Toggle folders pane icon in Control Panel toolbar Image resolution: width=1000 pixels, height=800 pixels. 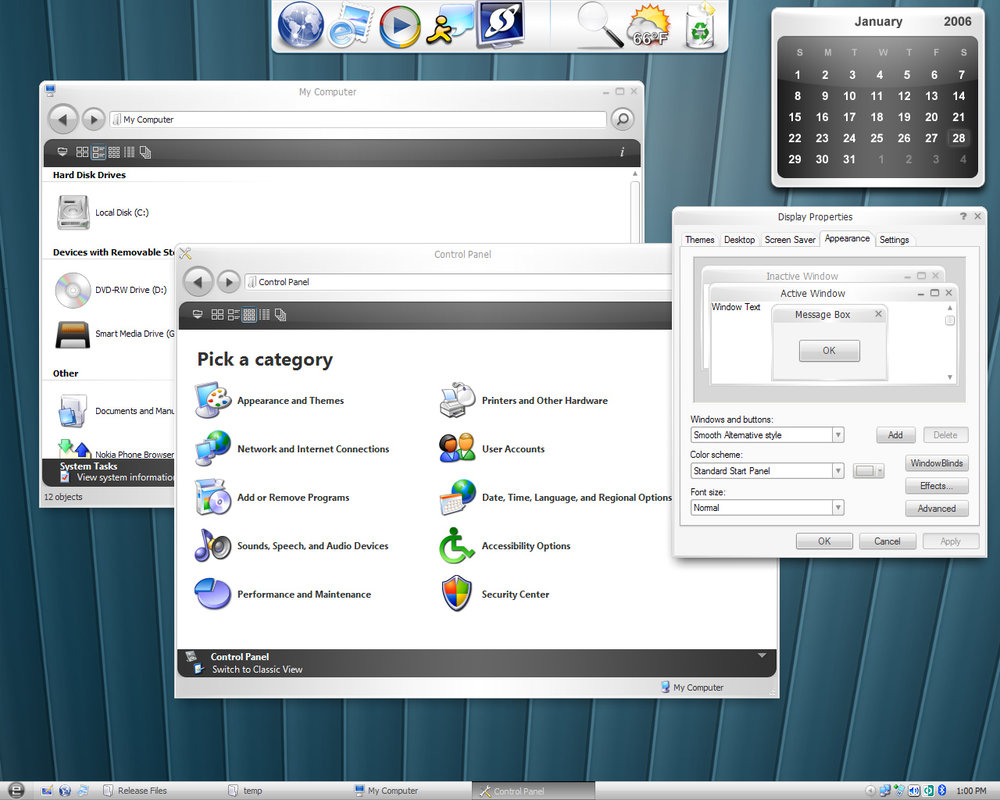pos(280,315)
